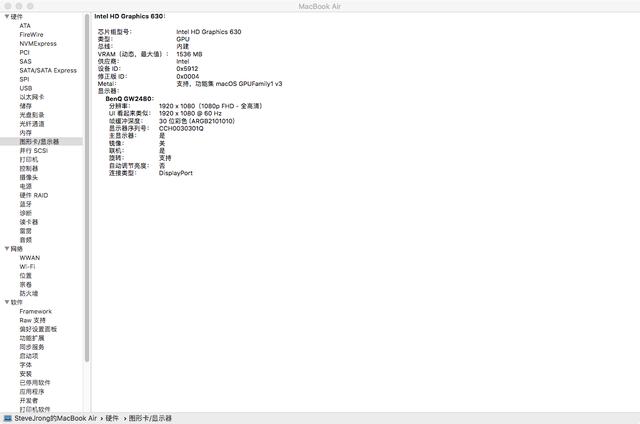Click the computer icon in the path bar
Screen dimensions: 640x424
[x=7, y=418]
